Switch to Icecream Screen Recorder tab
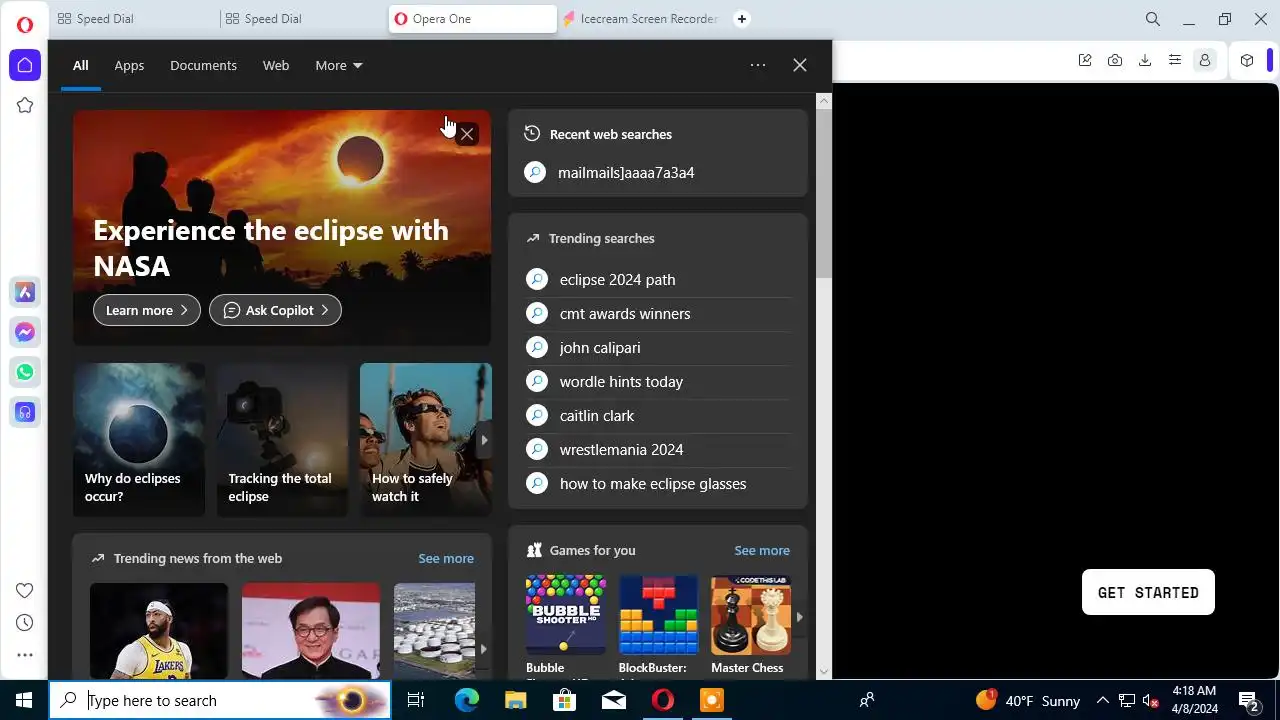 (x=641, y=19)
